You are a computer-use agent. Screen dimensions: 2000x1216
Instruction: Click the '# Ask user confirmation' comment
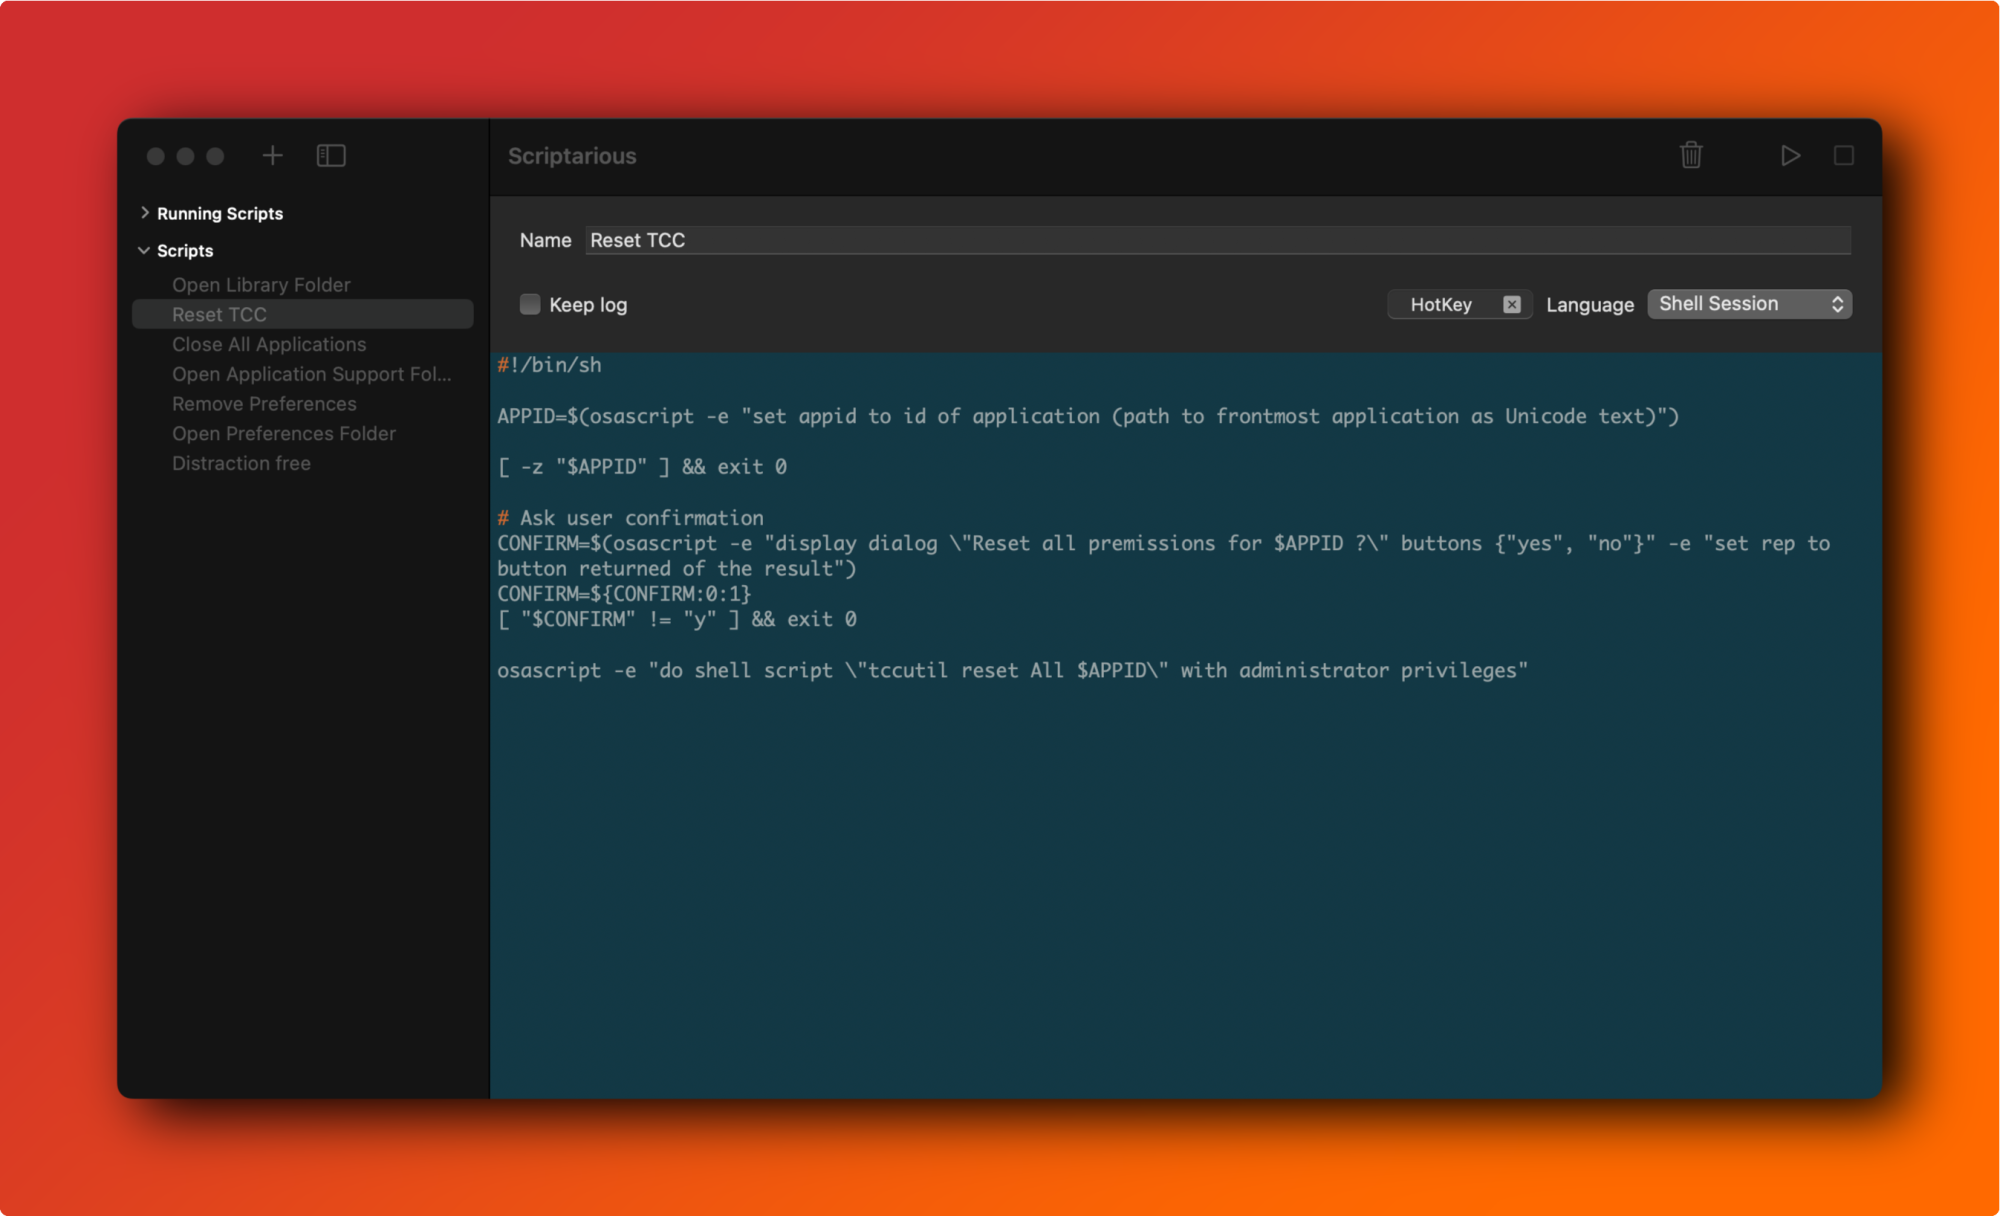(631, 518)
